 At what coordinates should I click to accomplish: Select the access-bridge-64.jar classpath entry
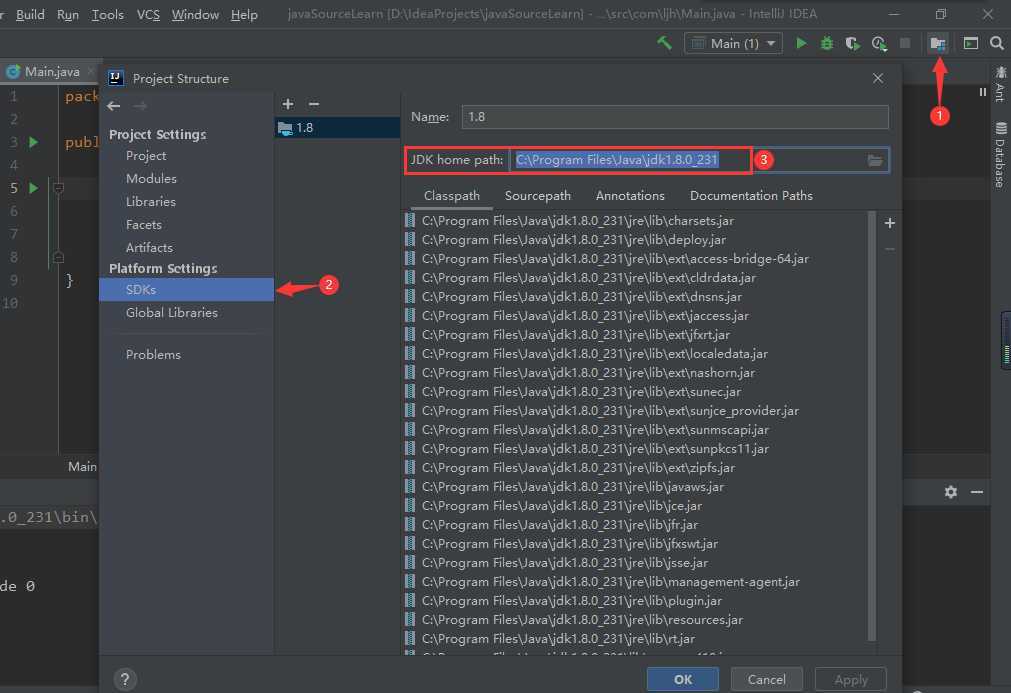coord(615,259)
